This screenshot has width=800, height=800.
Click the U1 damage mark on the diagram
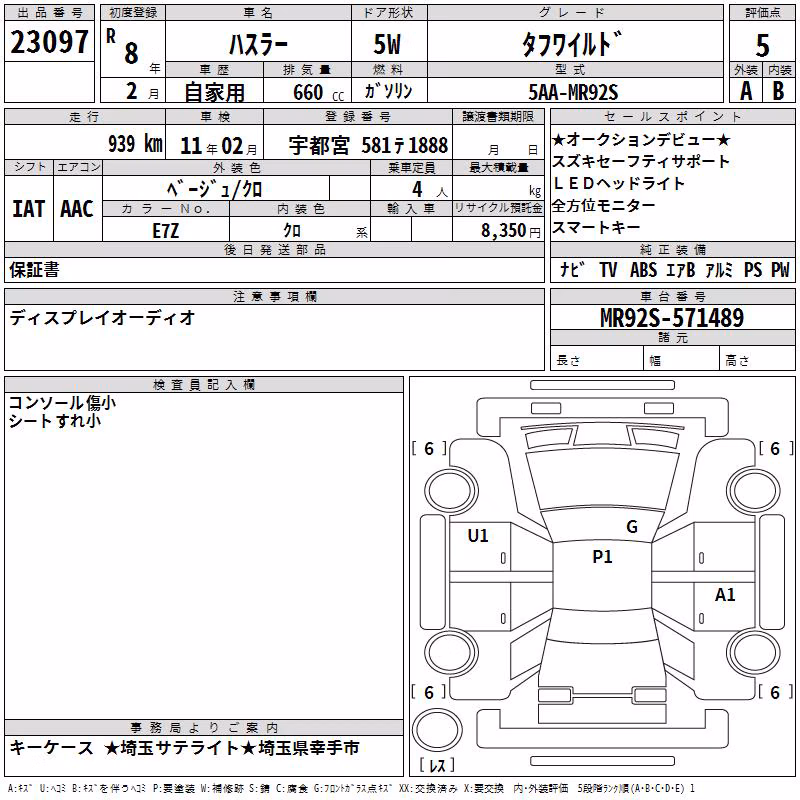point(478,536)
